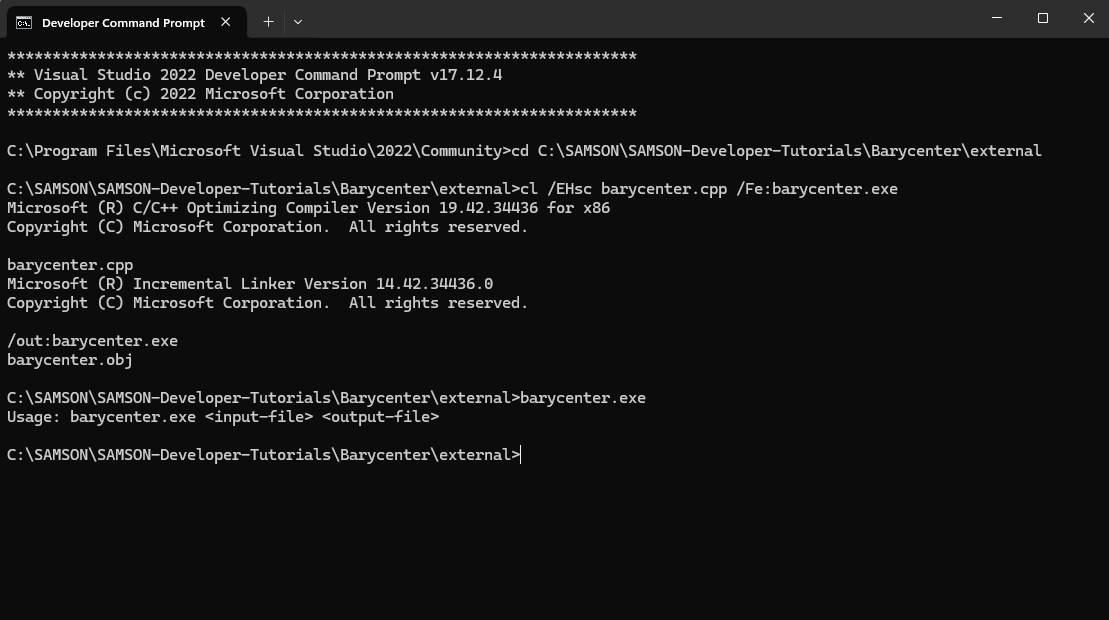This screenshot has width=1109, height=620.
Task: Minimize the terminal window
Action: click(x=996, y=18)
